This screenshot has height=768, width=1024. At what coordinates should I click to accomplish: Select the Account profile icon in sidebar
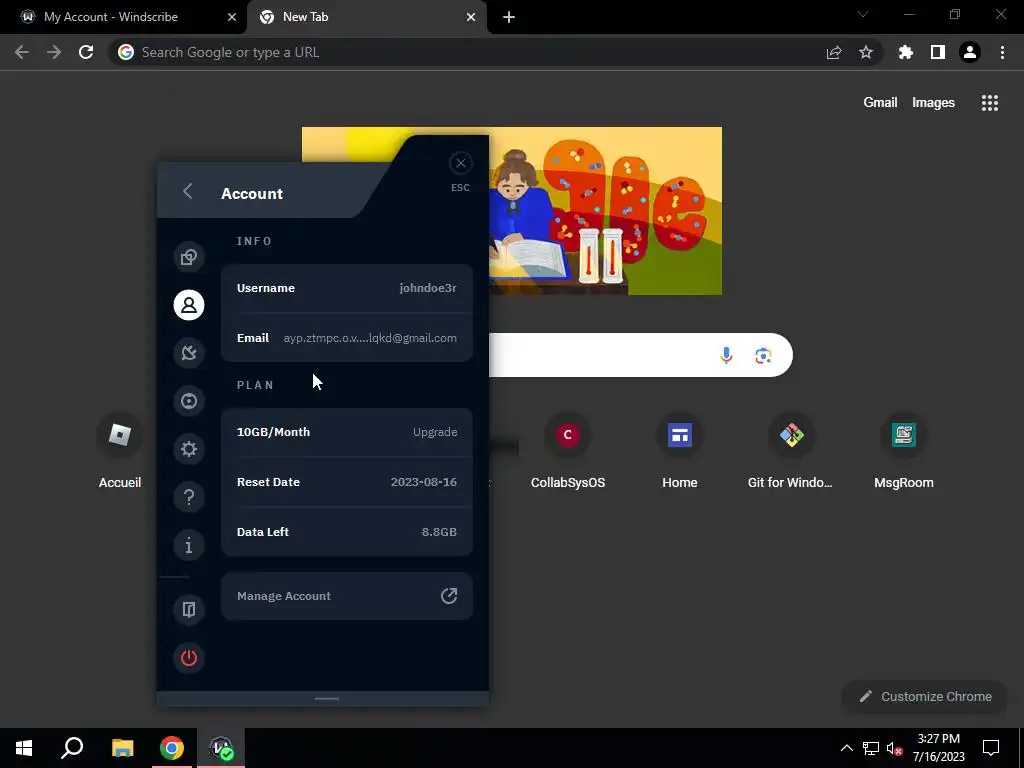click(189, 305)
